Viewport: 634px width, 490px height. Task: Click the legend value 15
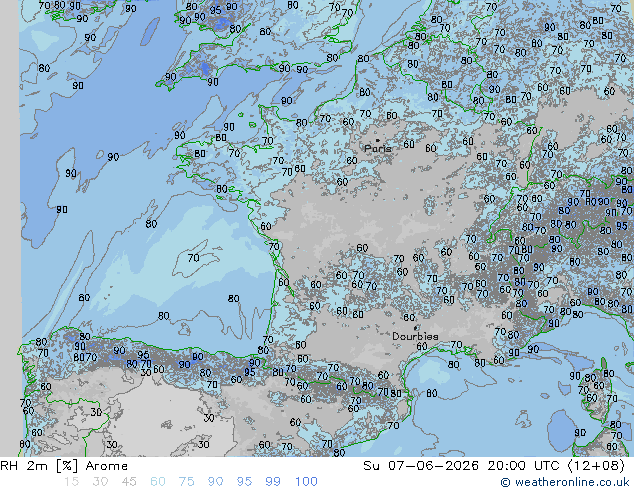point(71,482)
